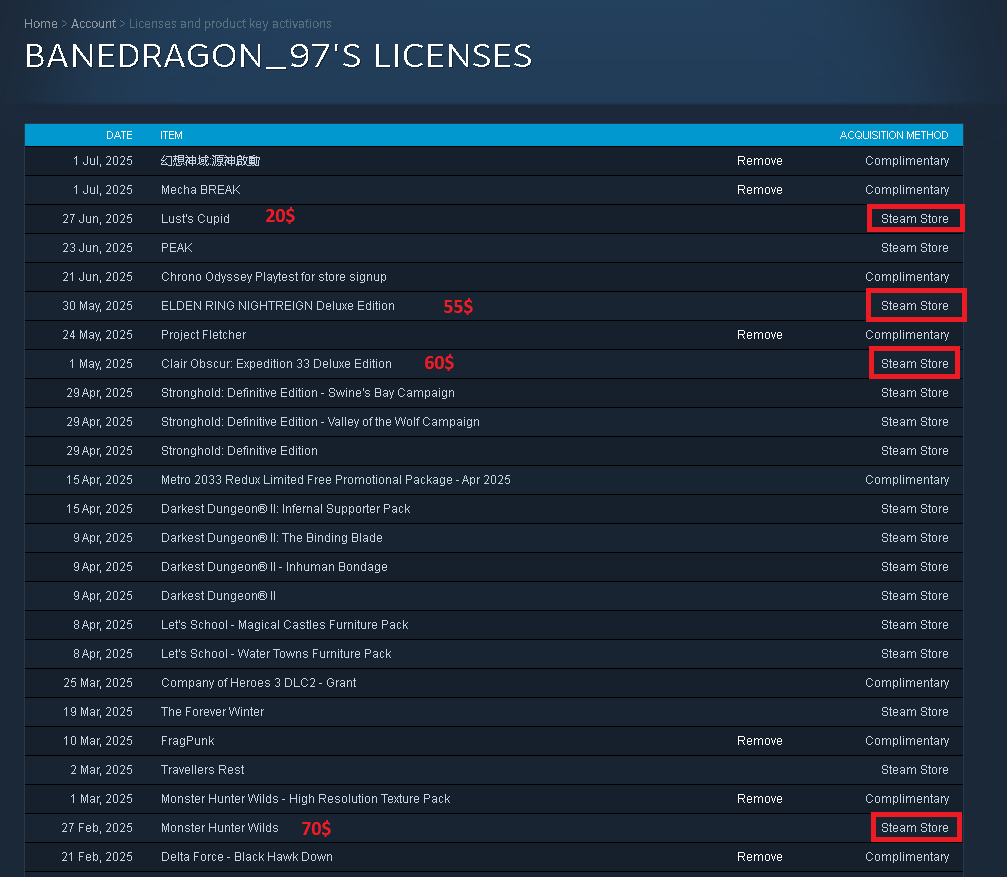Click the 19 Mar, 2025 date cell
1007x877 pixels.
[x=98, y=711]
